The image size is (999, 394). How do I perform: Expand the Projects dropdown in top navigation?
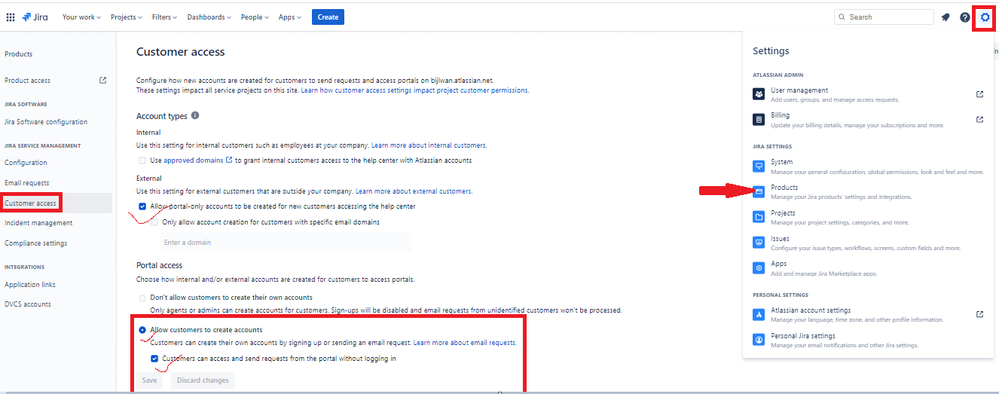(126, 17)
